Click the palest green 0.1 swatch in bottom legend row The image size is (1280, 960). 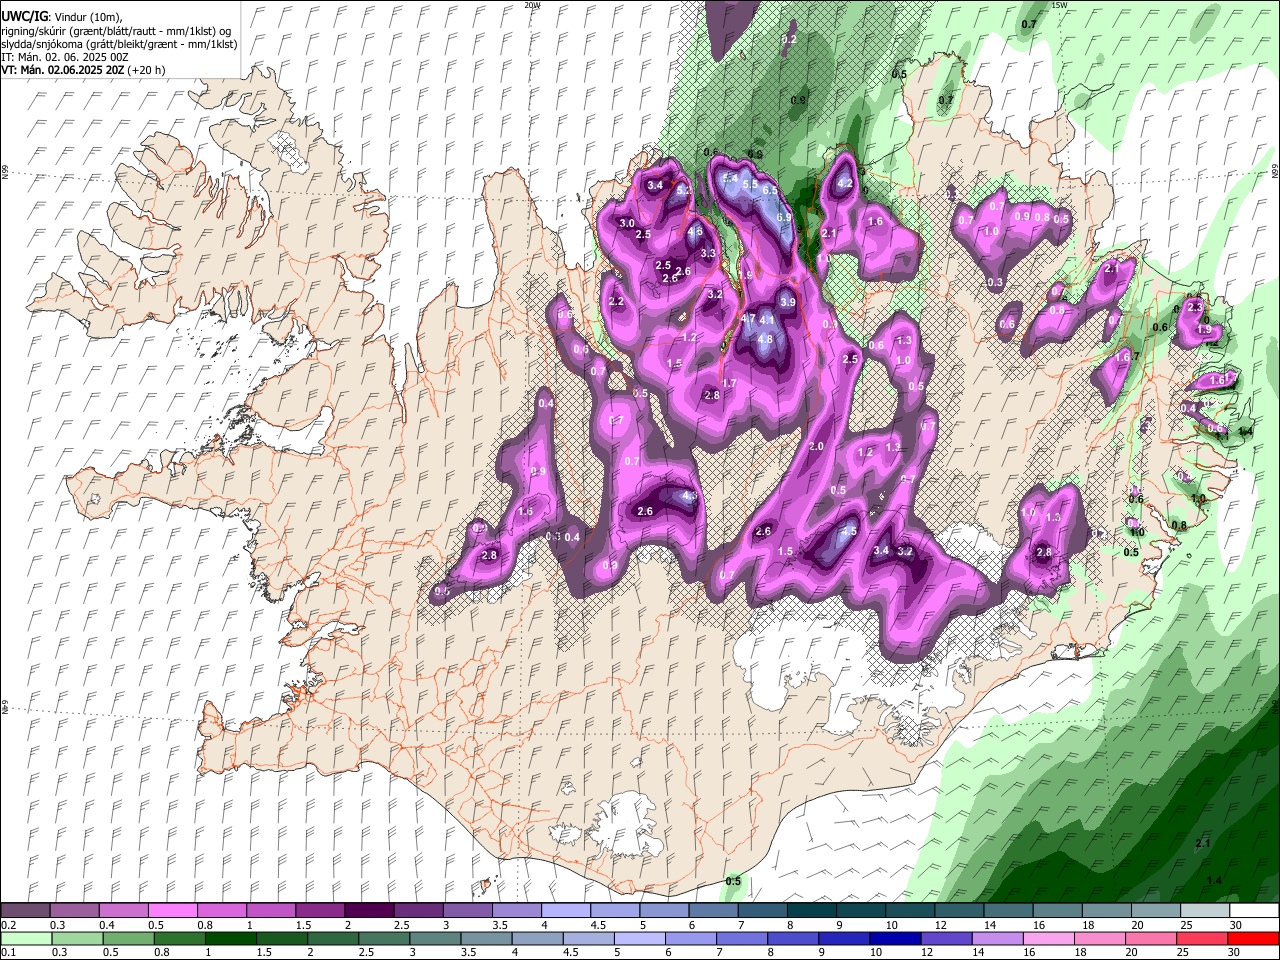pyautogui.click(x=27, y=938)
